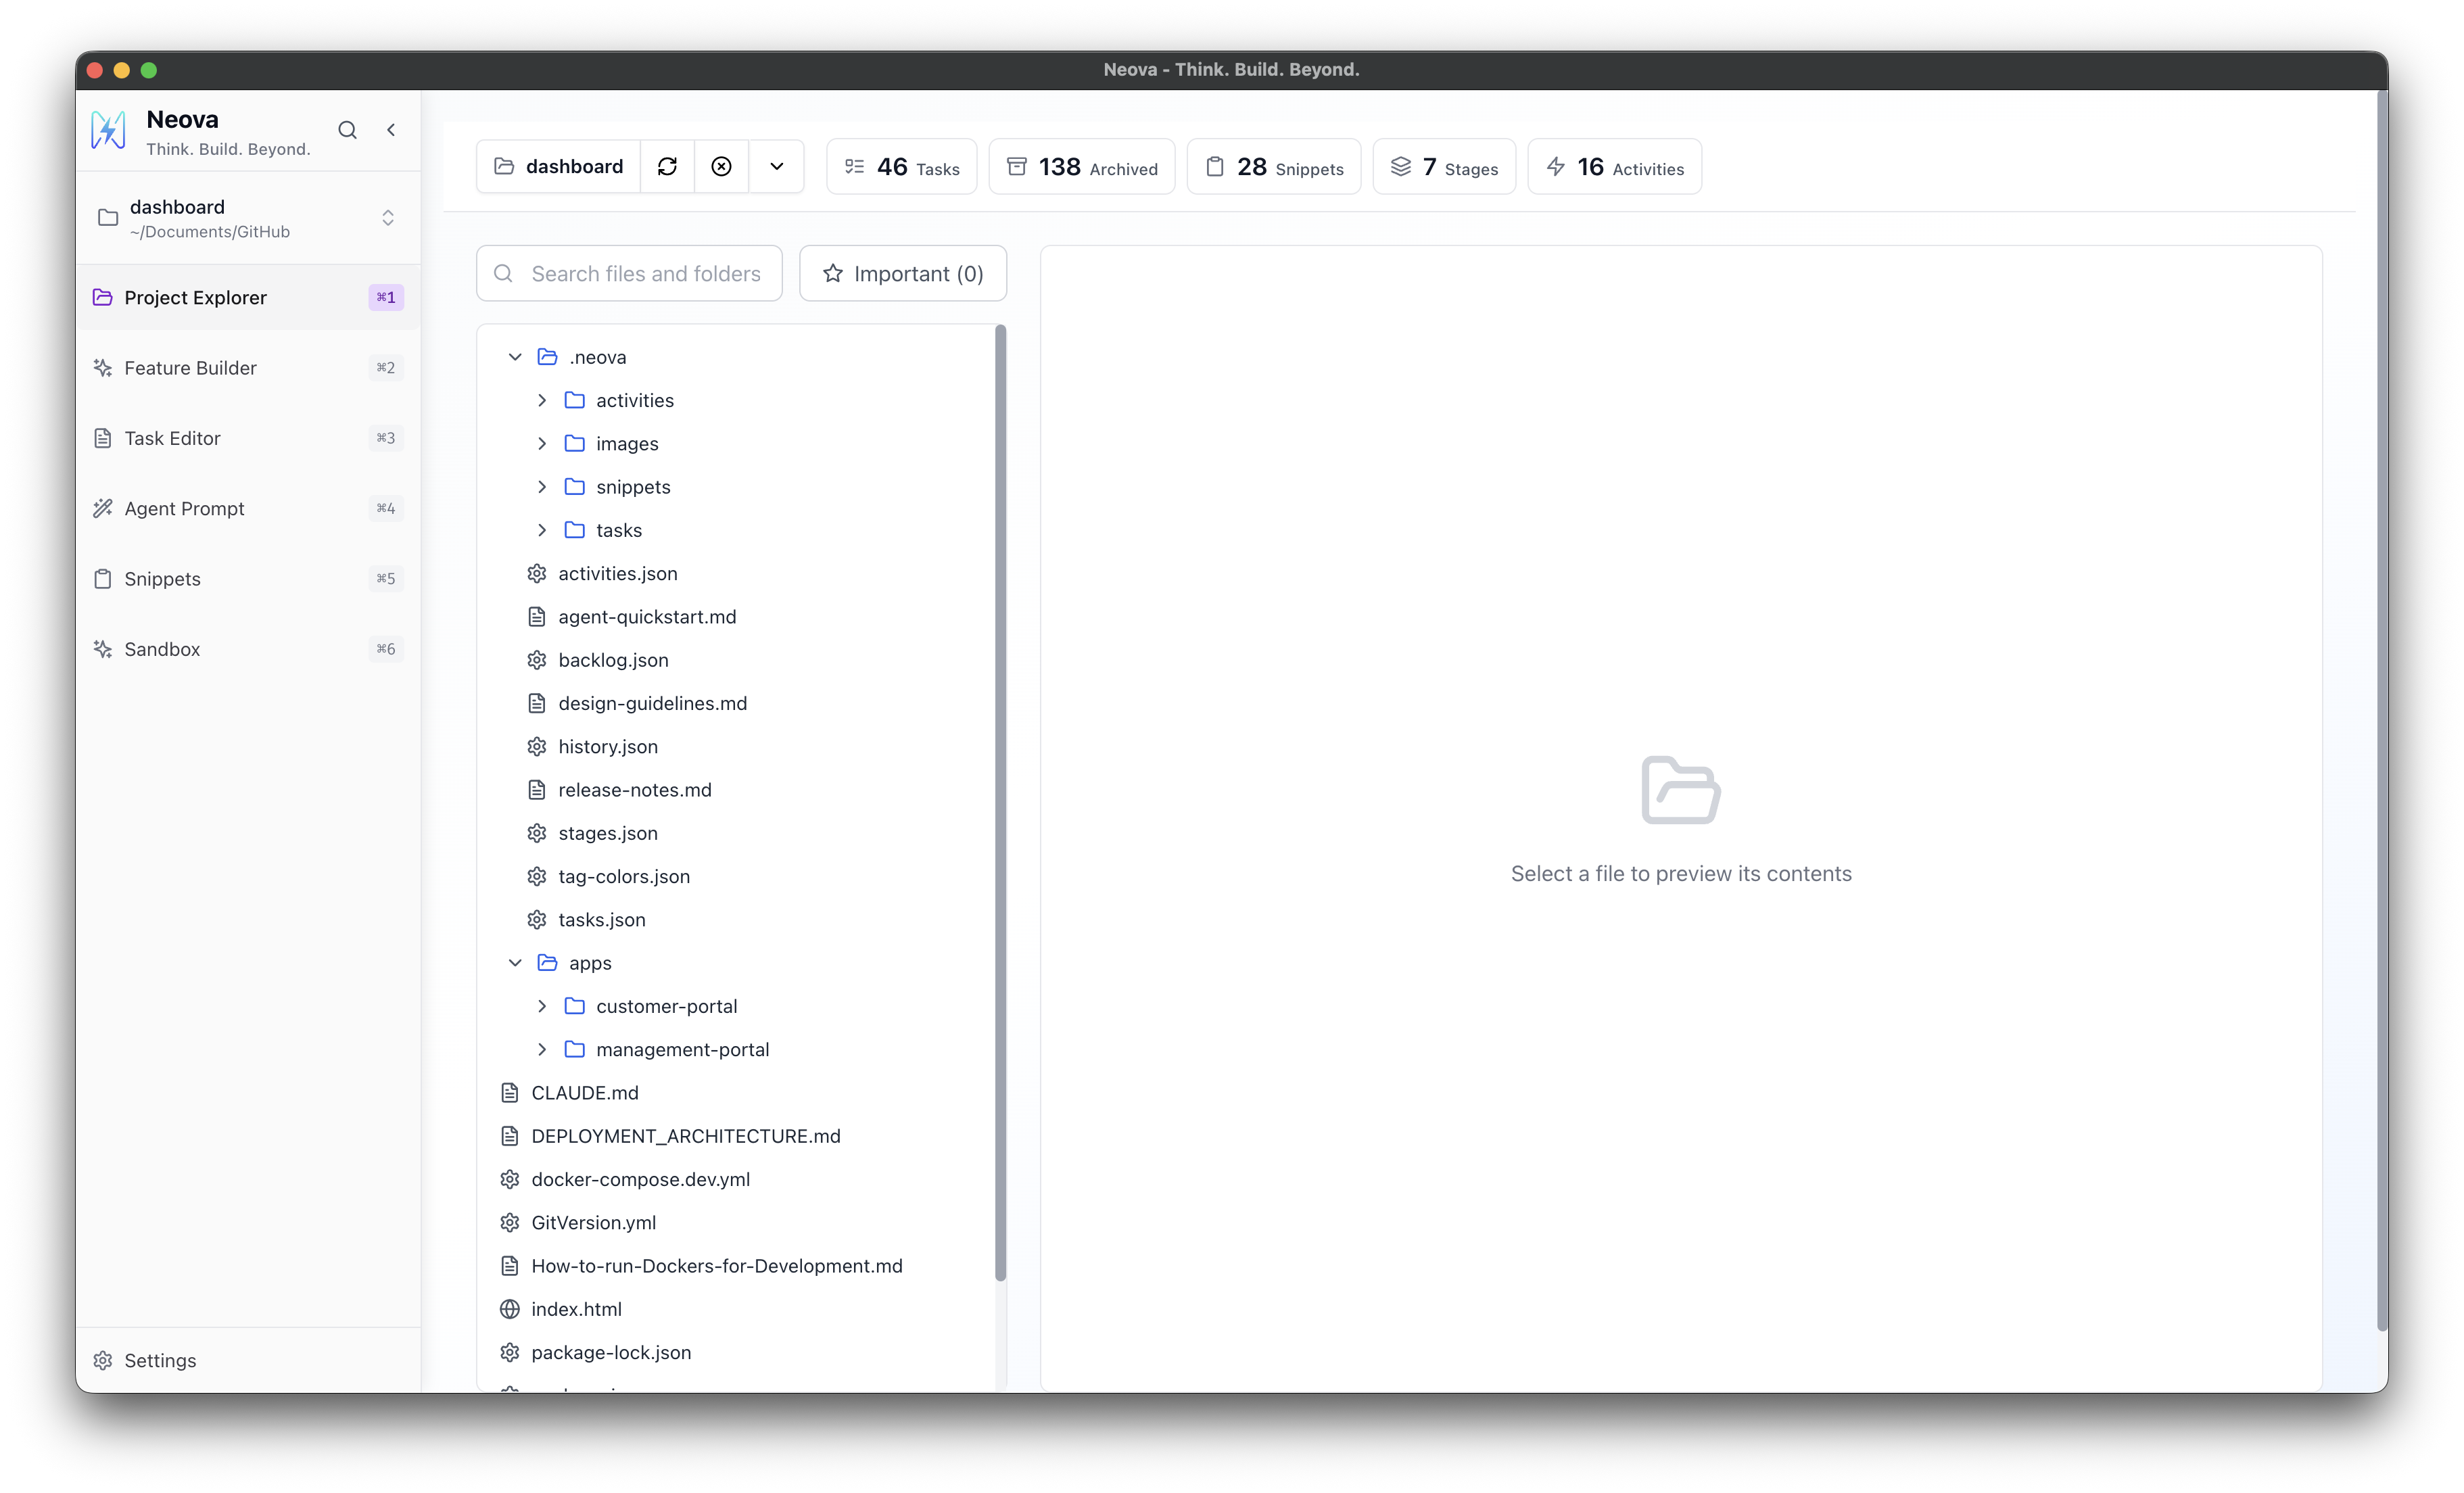Open the Task Editor from the sidebar
2464x1493 pixels.
172,438
